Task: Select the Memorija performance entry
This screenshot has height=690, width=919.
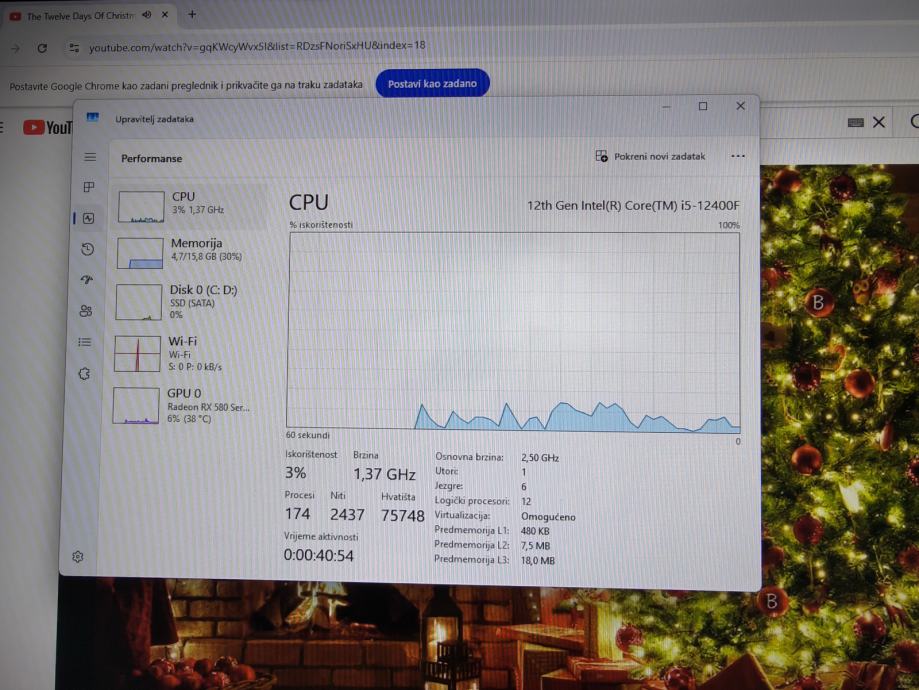Action: point(190,251)
